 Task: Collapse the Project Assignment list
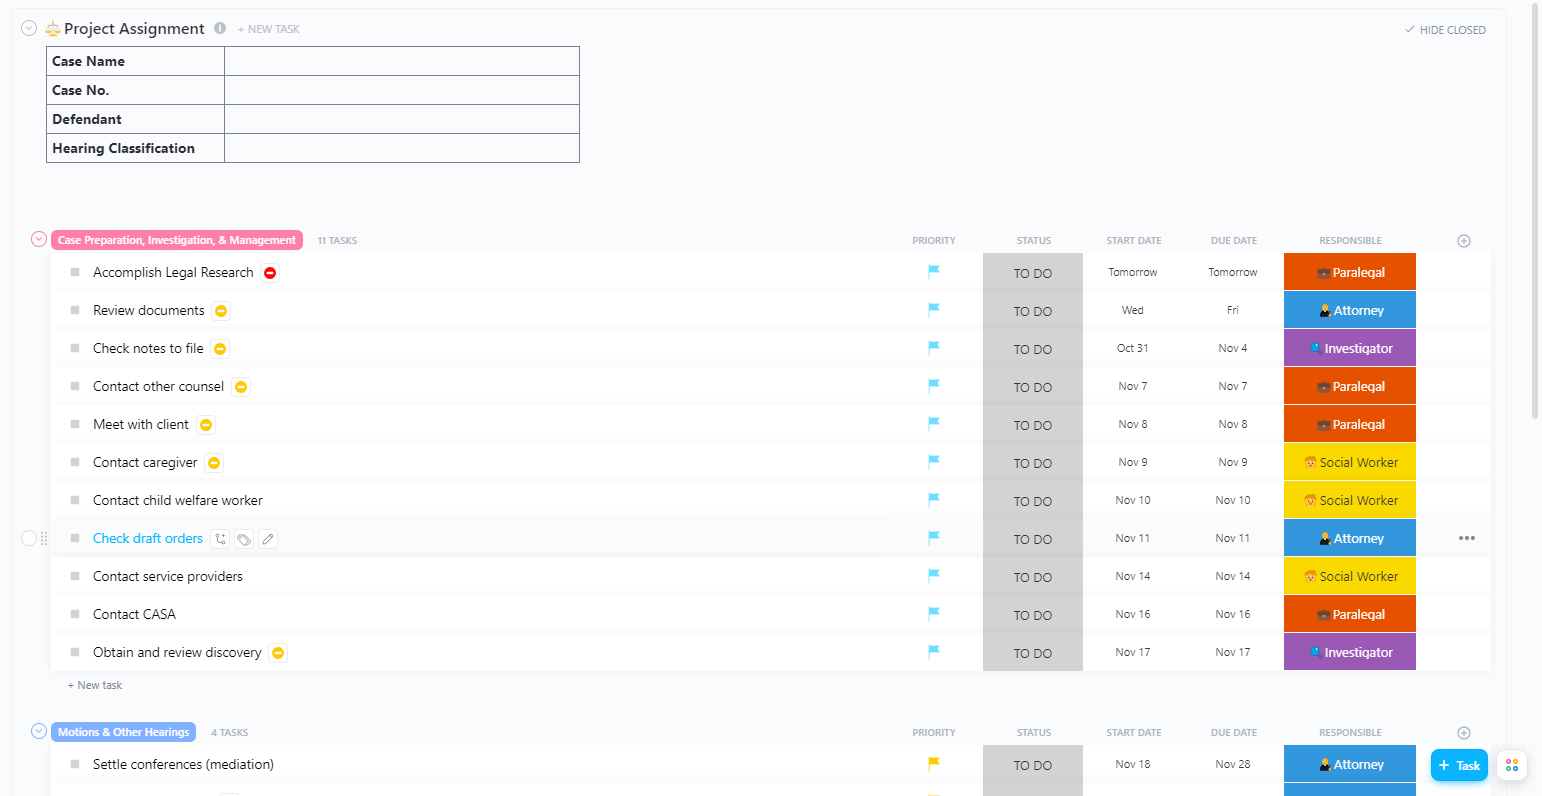point(28,27)
